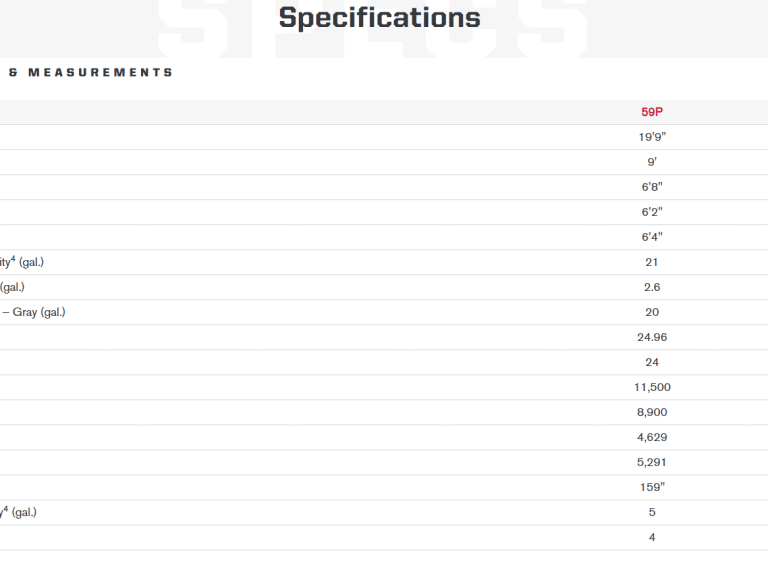Click the 9' value in table
The height and width of the screenshot is (576, 768).
click(x=652, y=162)
